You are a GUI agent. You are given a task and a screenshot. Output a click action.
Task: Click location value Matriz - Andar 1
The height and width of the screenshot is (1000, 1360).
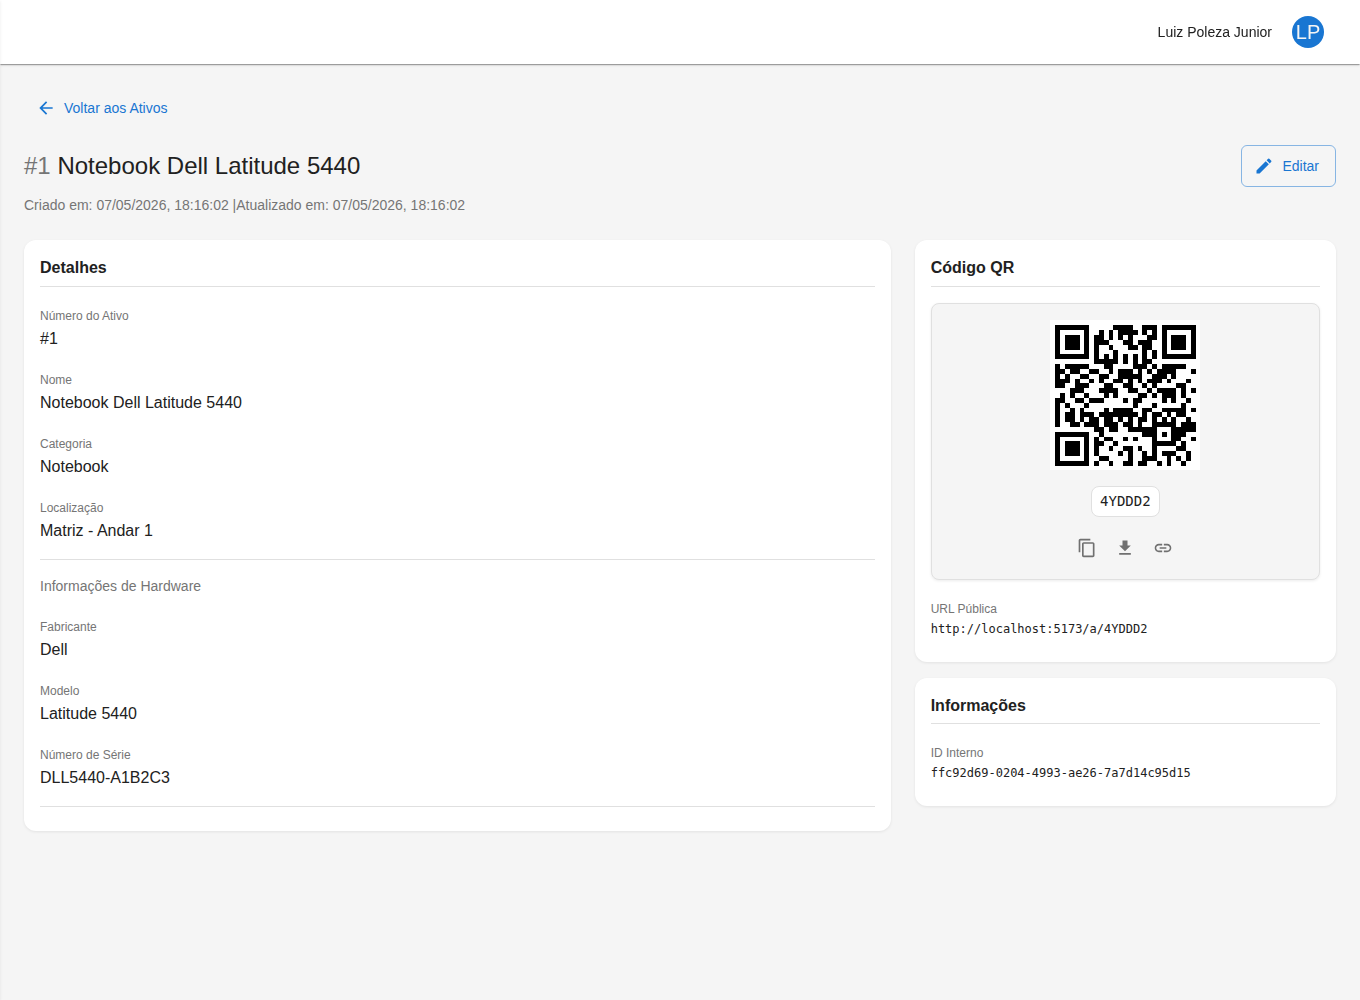pos(96,530)
